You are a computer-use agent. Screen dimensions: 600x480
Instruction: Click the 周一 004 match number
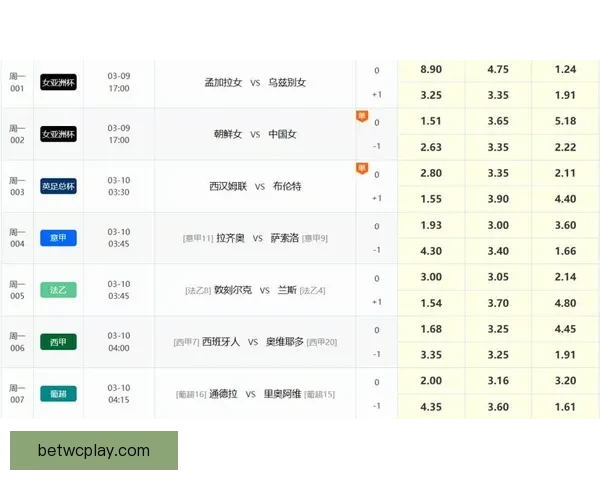[17, 238]
